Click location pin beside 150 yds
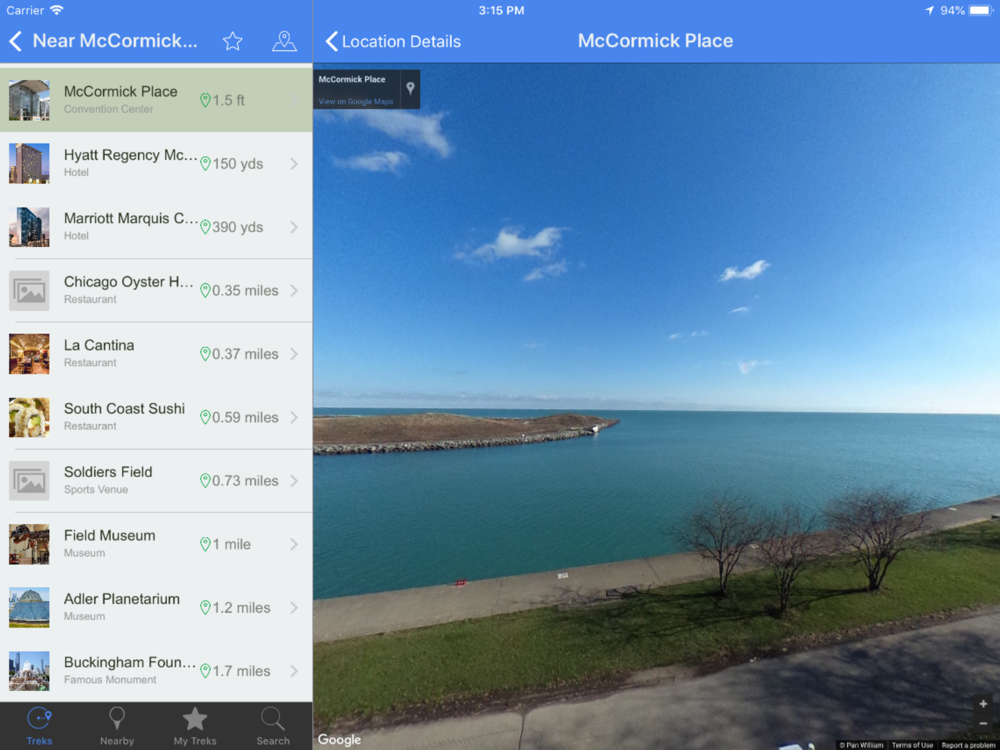 click(x=205, y=164)
